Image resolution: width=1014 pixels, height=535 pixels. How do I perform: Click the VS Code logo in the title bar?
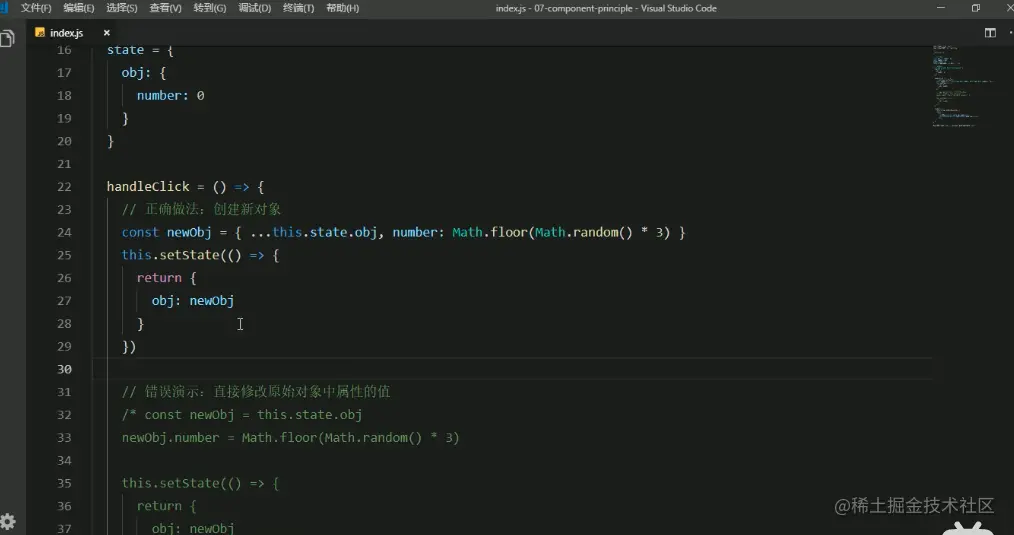pyautogui.click(x=5, y=8)
